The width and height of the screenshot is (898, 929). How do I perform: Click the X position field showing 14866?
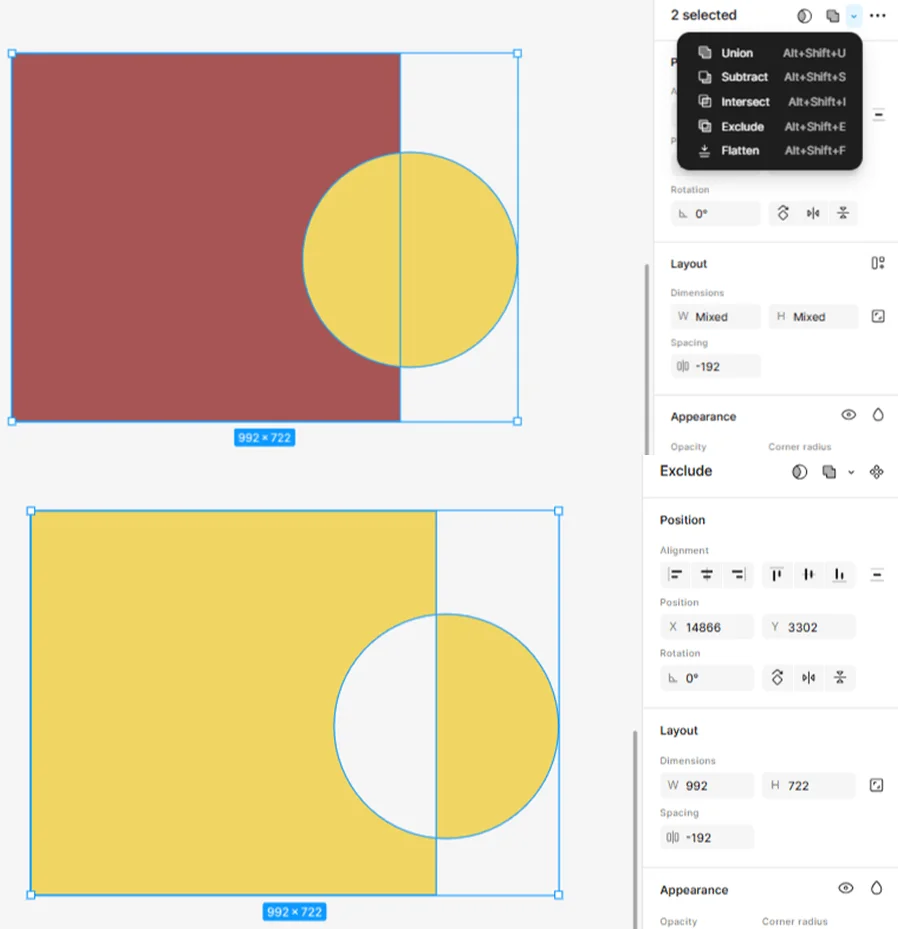tap(707, 627)
